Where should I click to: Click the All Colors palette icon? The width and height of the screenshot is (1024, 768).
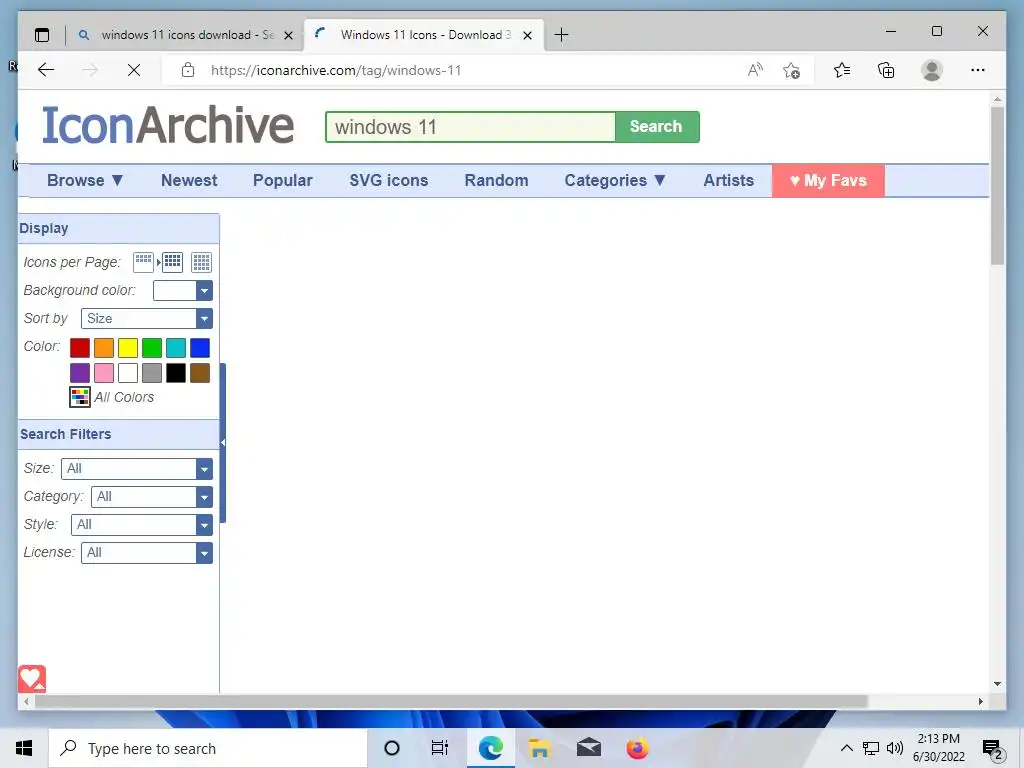[80, 396]
